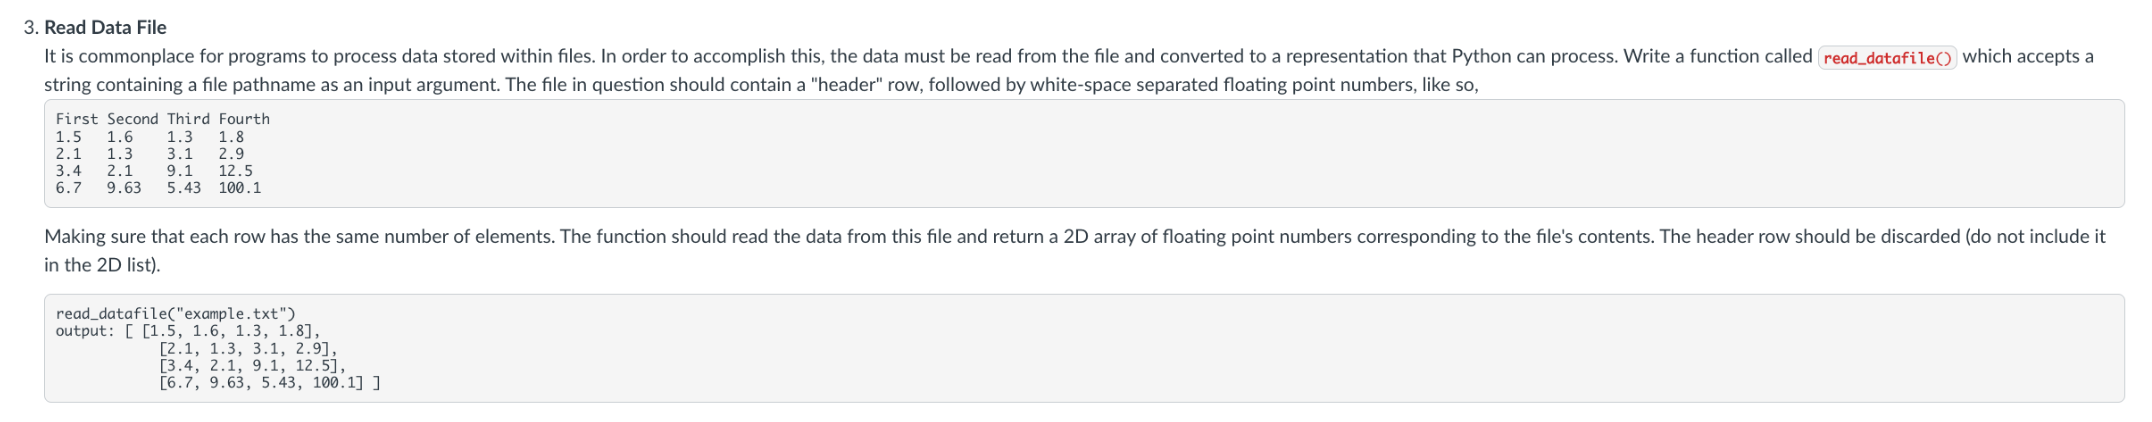Click the "Read Data File" heading

pyautogui.click(x=105, y=27)
